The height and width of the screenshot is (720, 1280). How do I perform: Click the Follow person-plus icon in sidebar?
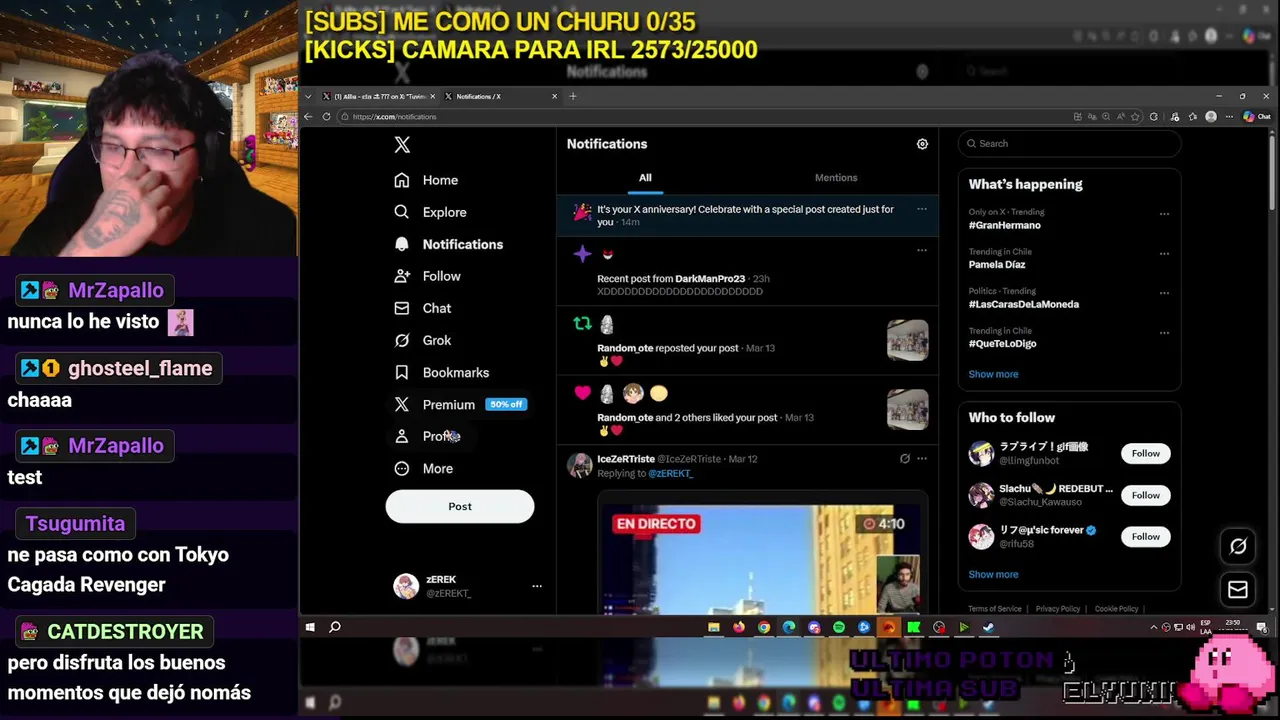coord(402,276)
